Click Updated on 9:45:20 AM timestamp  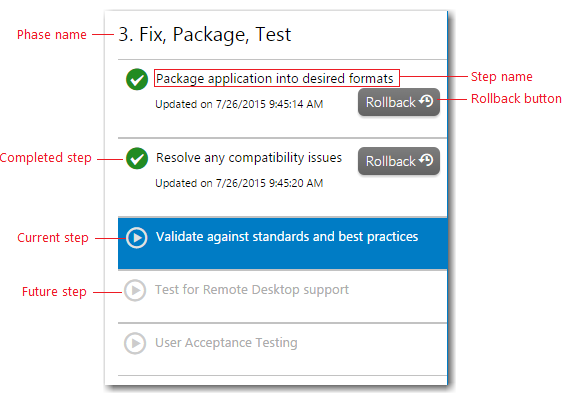pos(239,183)
